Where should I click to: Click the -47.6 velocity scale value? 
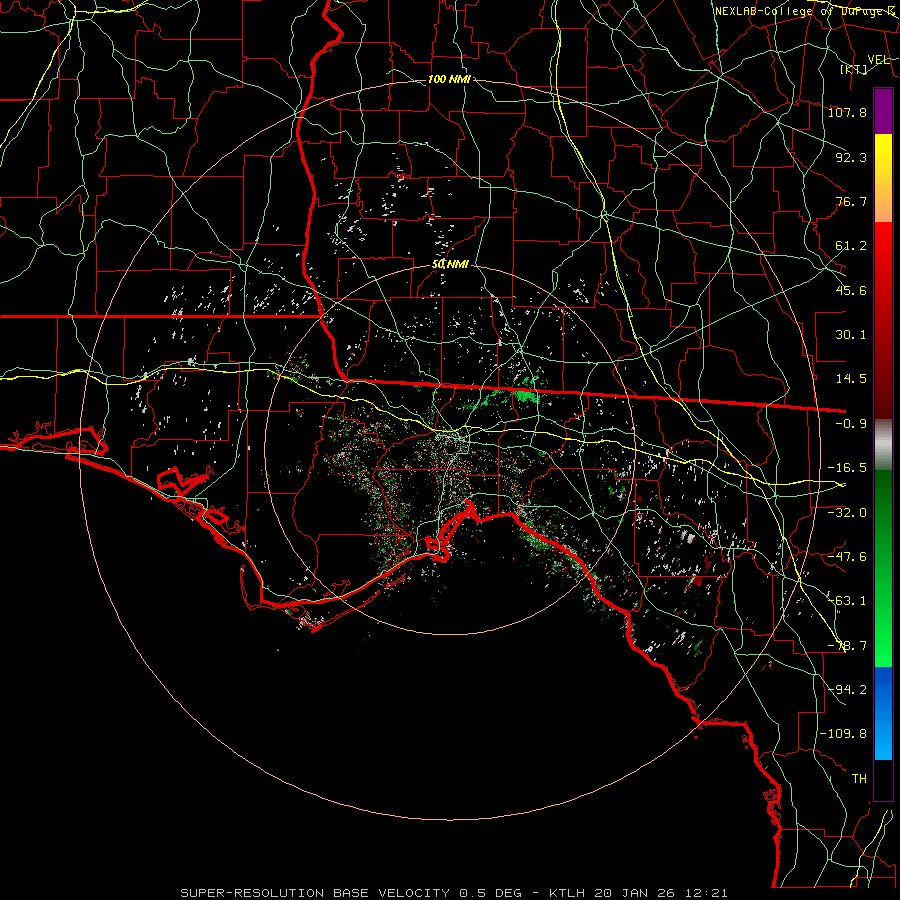[x=847, y=557]
